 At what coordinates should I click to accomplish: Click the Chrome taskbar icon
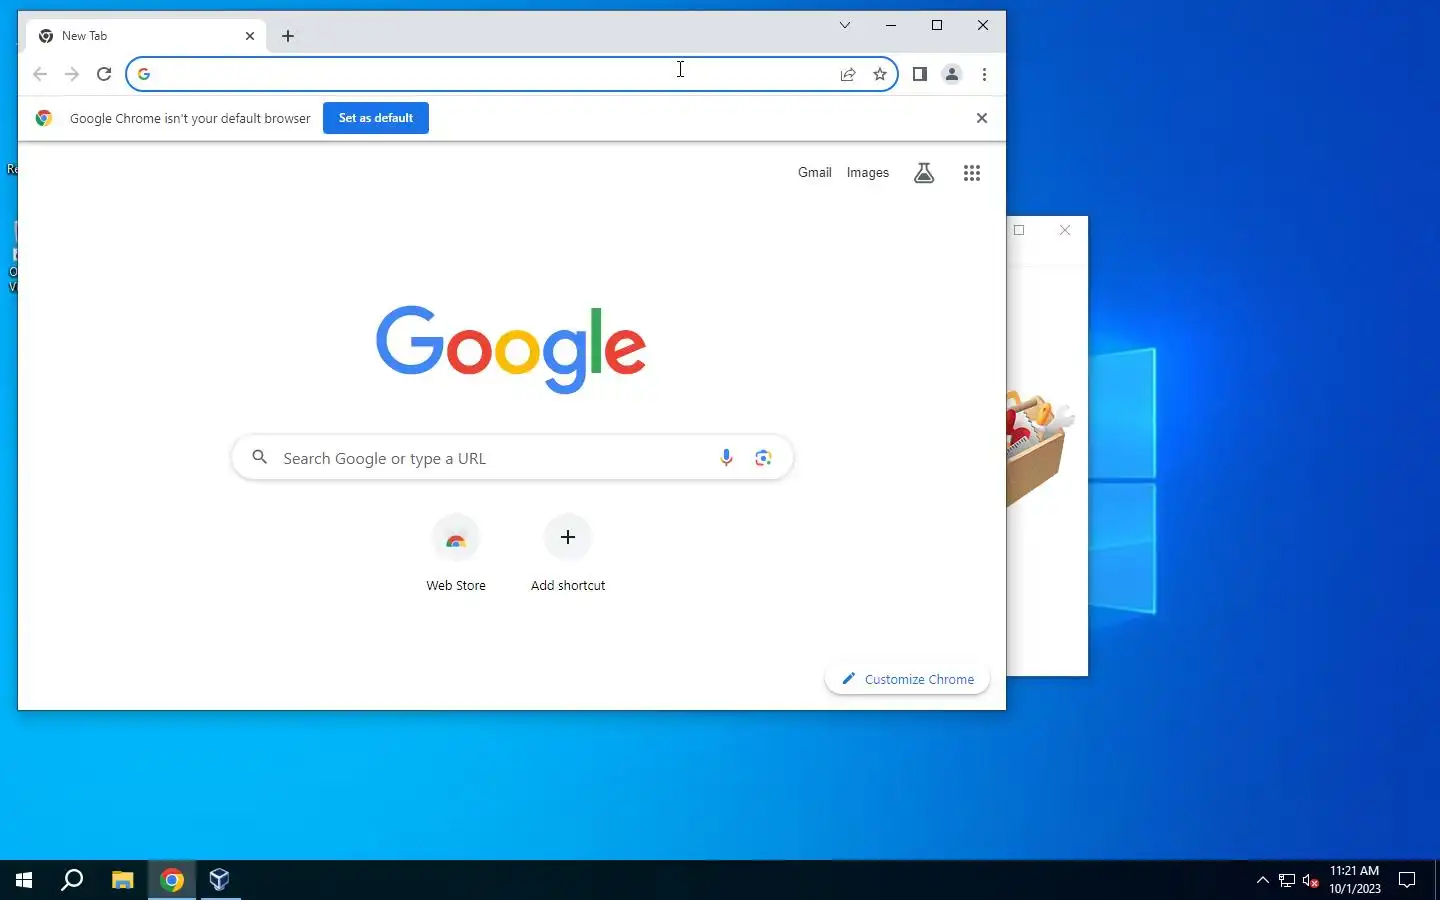(x=172, y=880)
